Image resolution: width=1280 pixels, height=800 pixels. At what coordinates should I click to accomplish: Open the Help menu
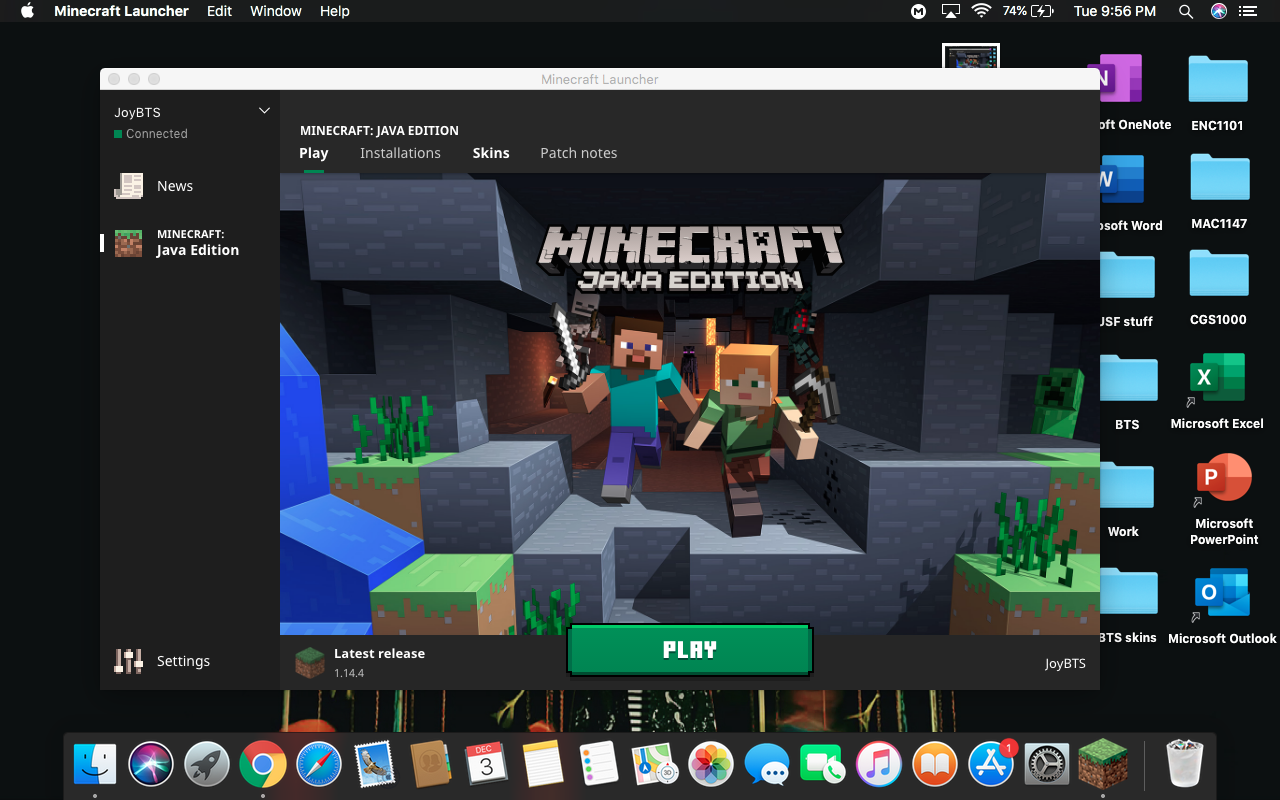(335, 11)
